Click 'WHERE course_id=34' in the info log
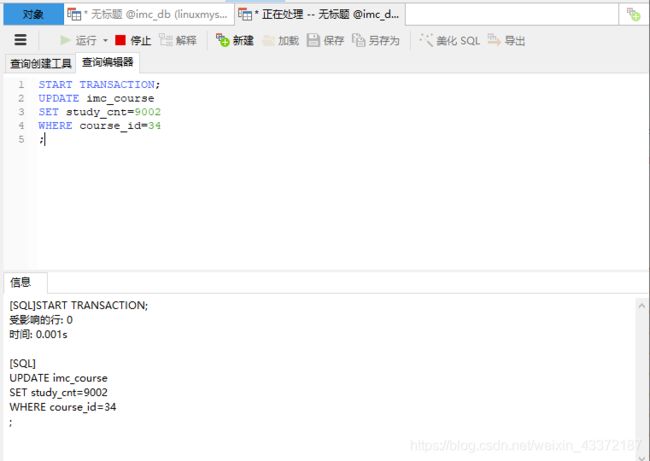The width and height of the screenshot is (650, 461). (x=63, y=407)
